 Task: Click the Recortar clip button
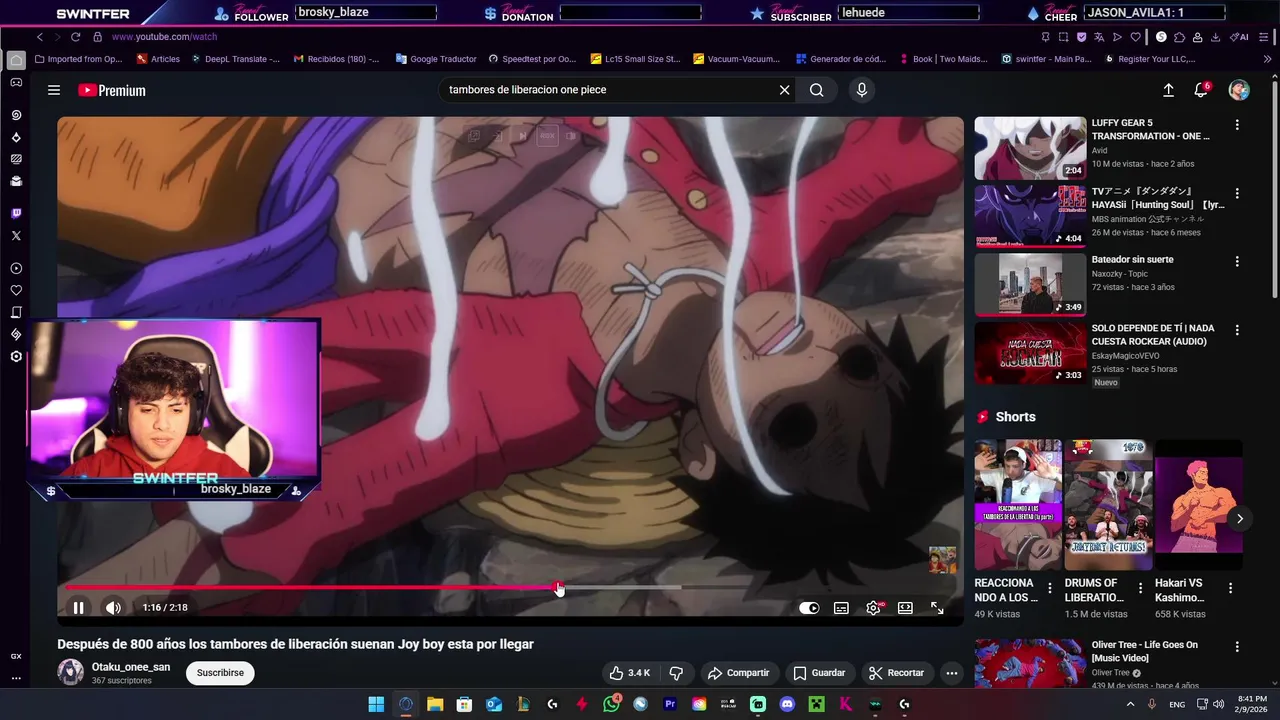[x=896, y=673]
